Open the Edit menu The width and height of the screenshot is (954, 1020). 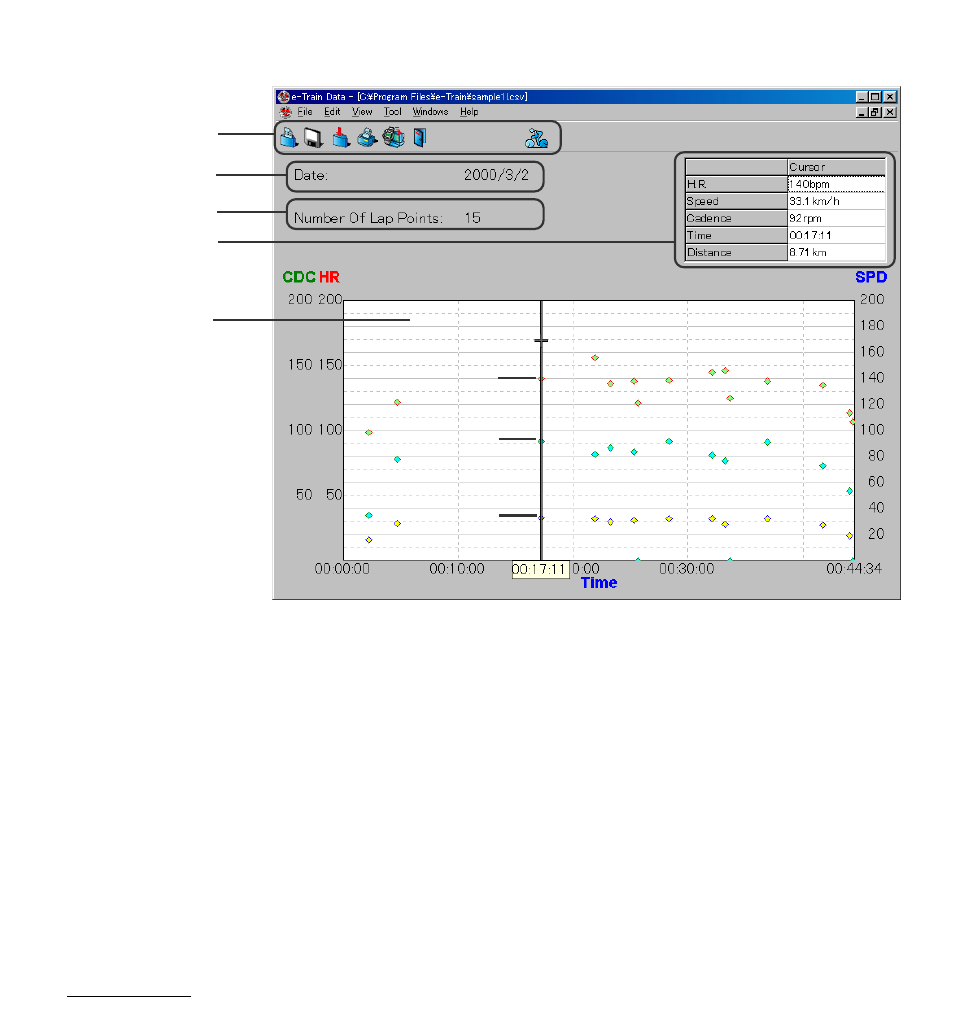pos(332,112)
